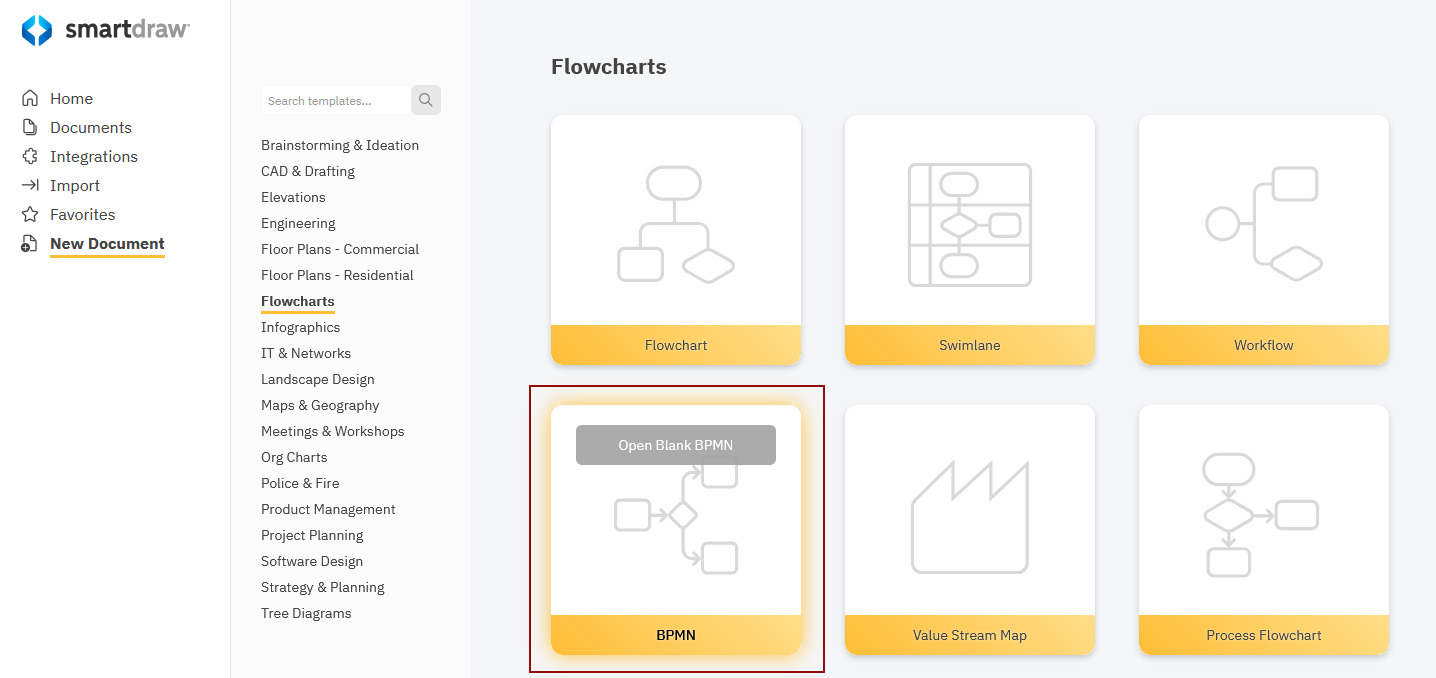Select the Value Stream Map template
Viewport: 1436px width, 678px height.
[x=969, y=530]
